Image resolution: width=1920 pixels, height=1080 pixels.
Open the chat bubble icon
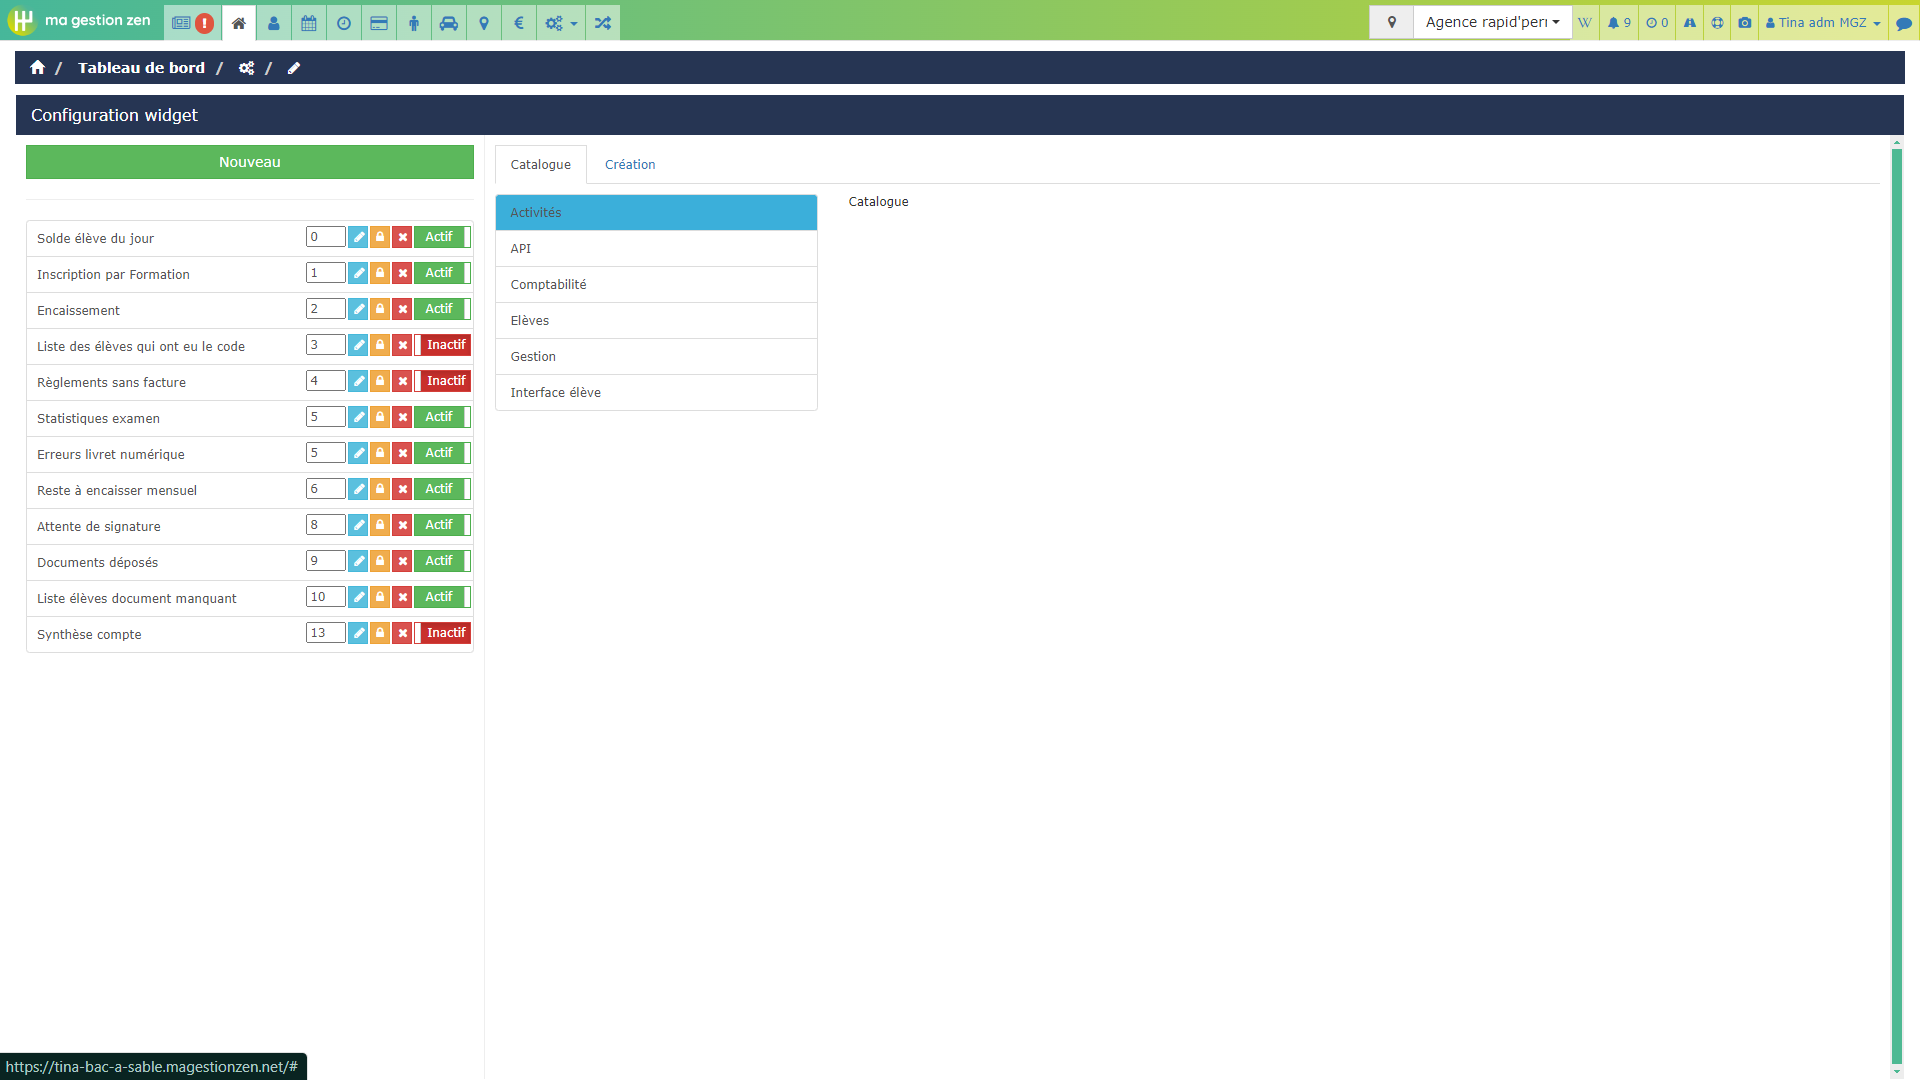point(1903,23)
